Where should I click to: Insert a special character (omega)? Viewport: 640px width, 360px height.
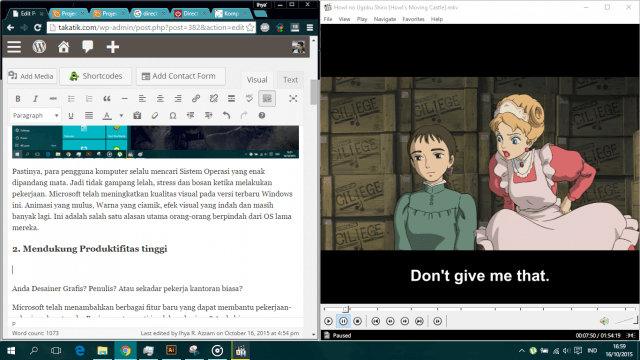pos(173,116)
